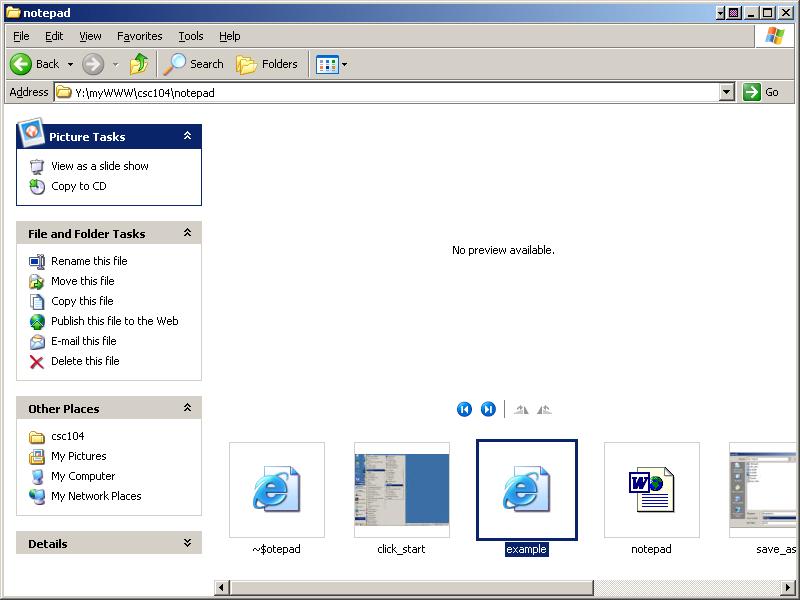Expand the Address bar dropdown
The image size is (800, 600).
727,92
